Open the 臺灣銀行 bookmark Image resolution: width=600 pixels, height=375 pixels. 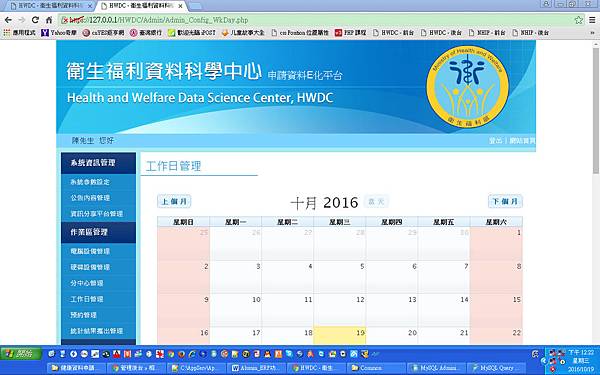146,33
